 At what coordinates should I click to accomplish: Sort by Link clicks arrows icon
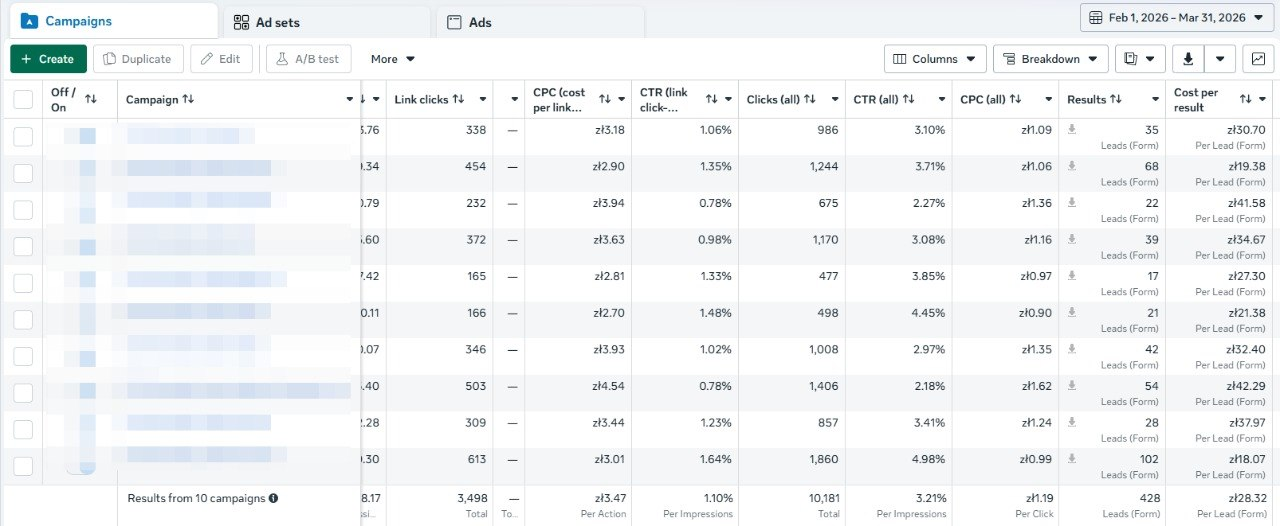click(x=458, y=99)
